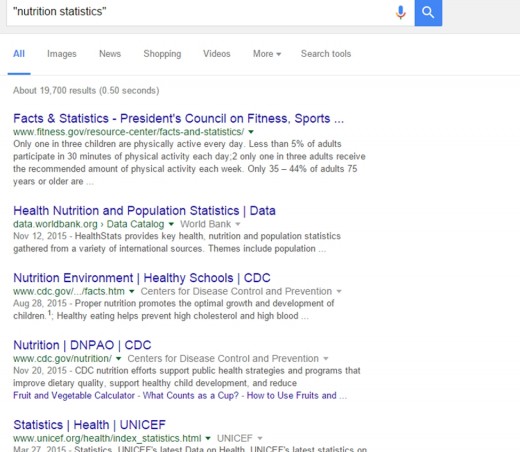520x452 pixels.
Task: Open the Videos tab
Action: [217, 54]
